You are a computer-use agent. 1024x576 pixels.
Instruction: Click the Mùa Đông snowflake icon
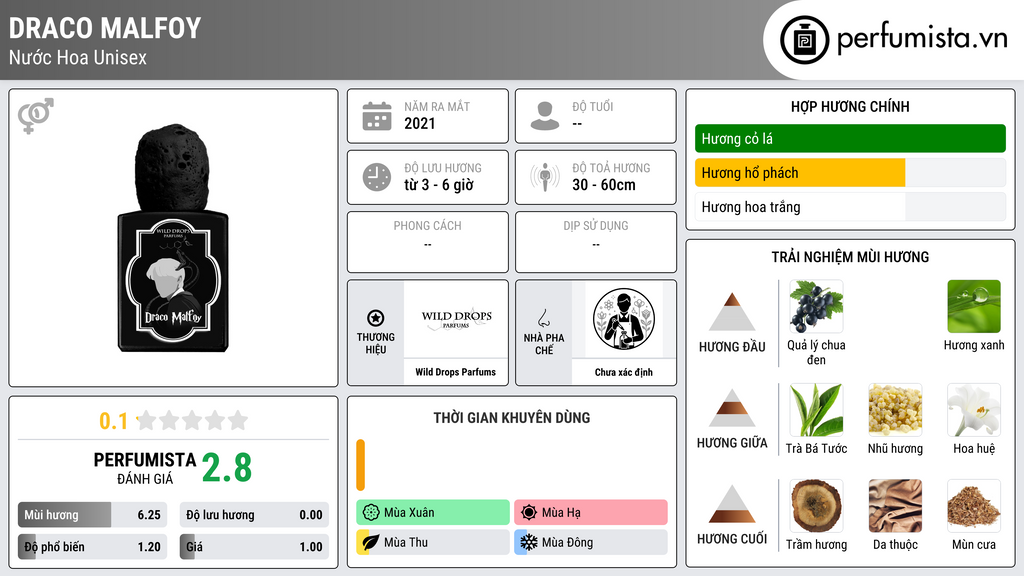click(x=529, y=542)
